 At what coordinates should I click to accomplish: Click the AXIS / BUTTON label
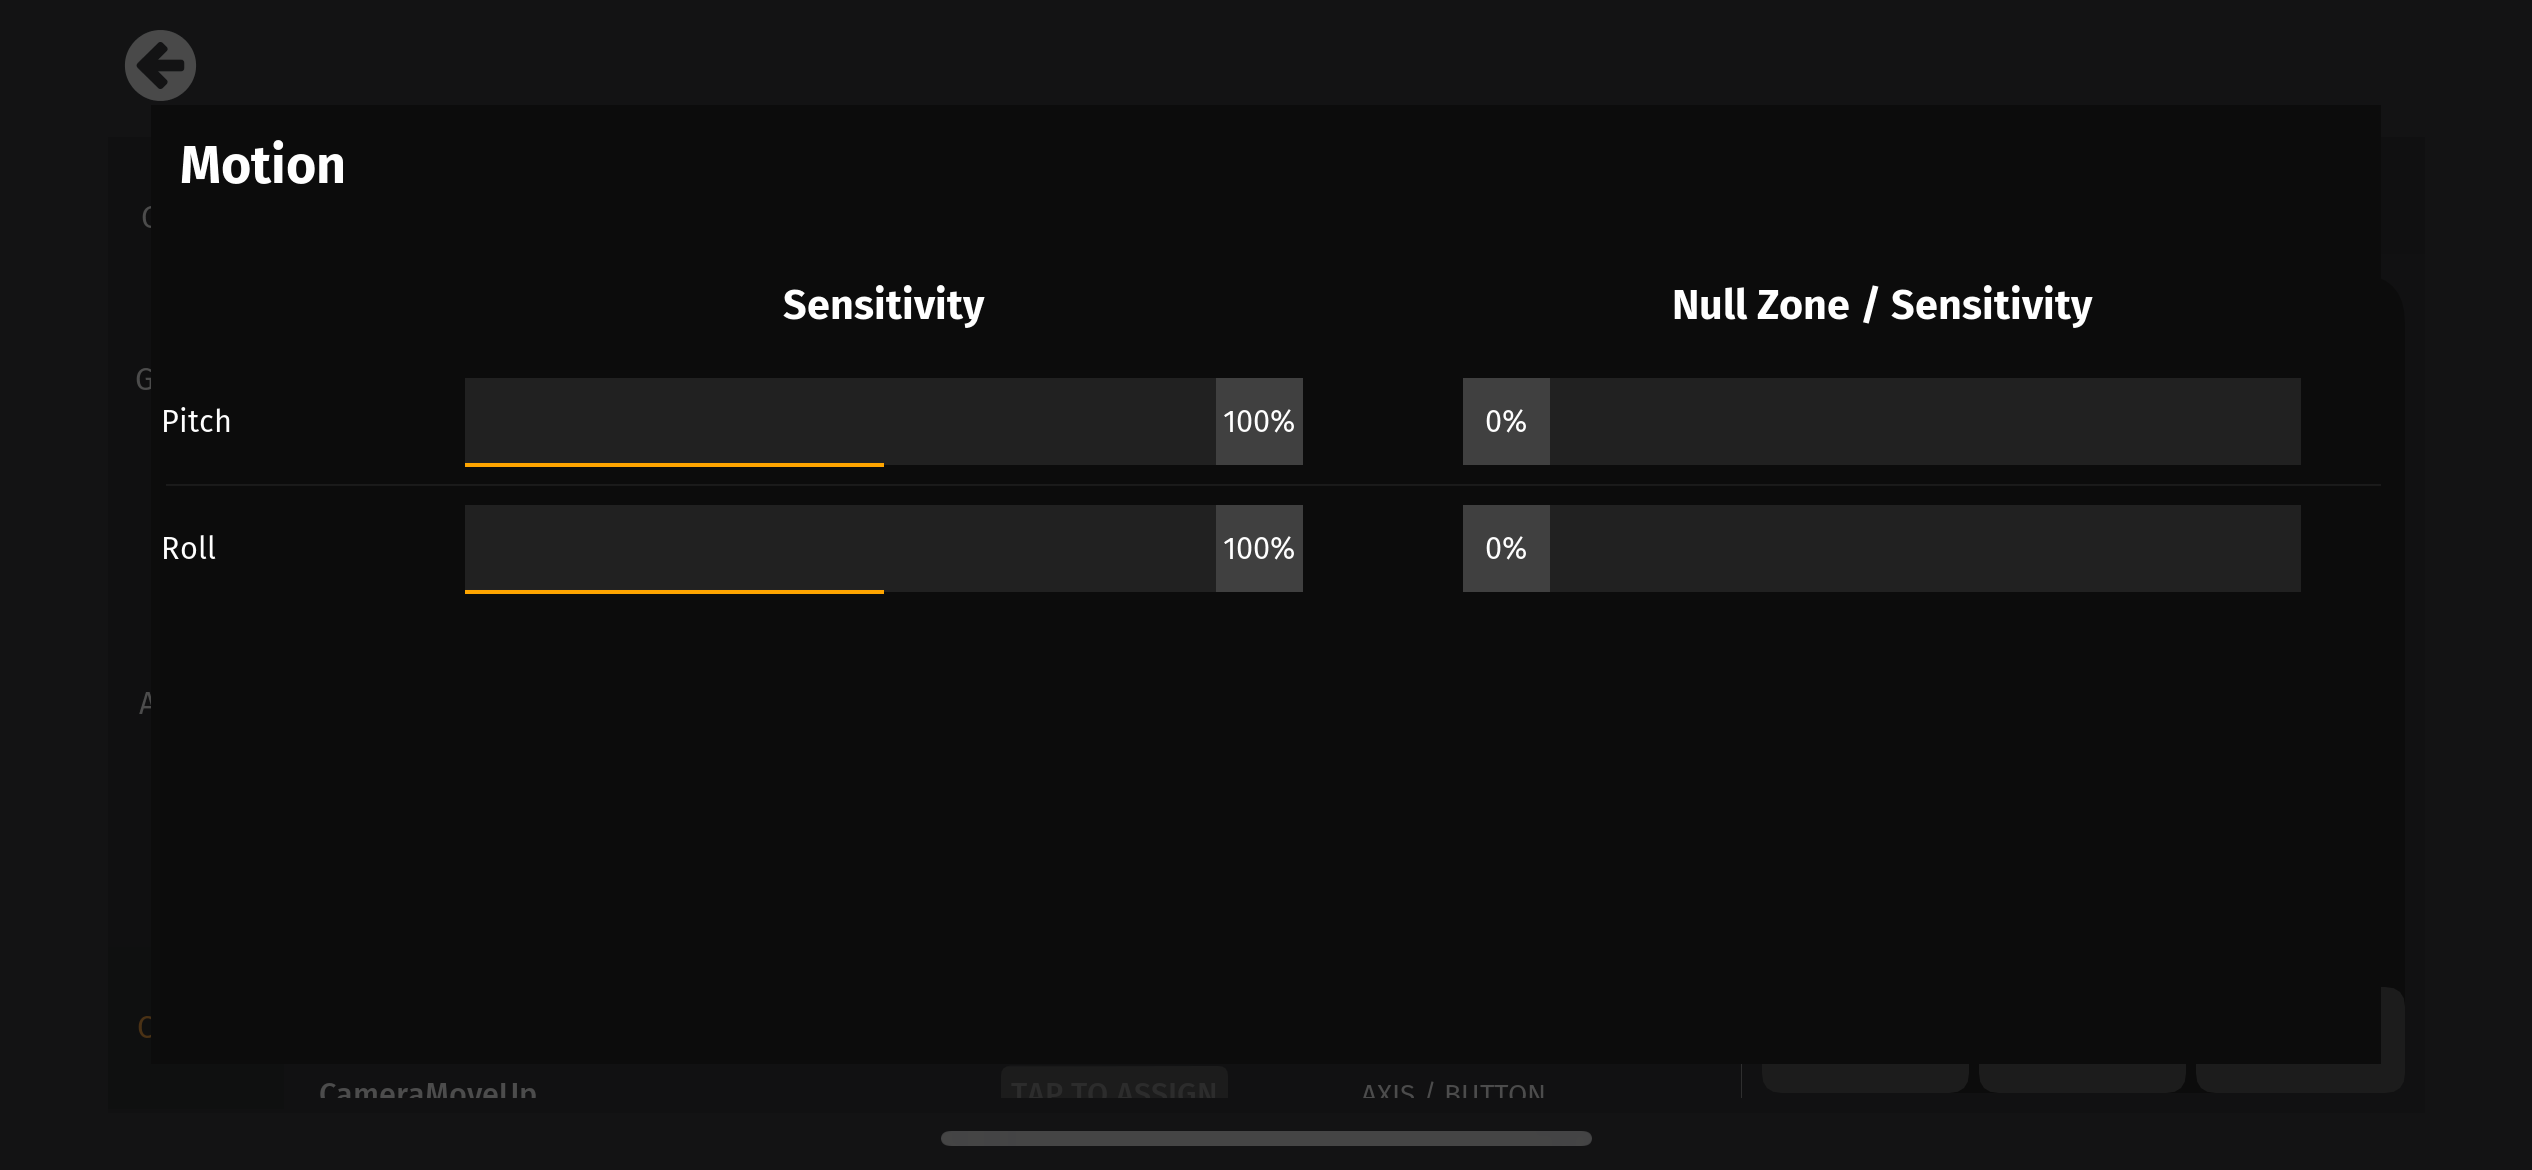coord(1452,1090)
